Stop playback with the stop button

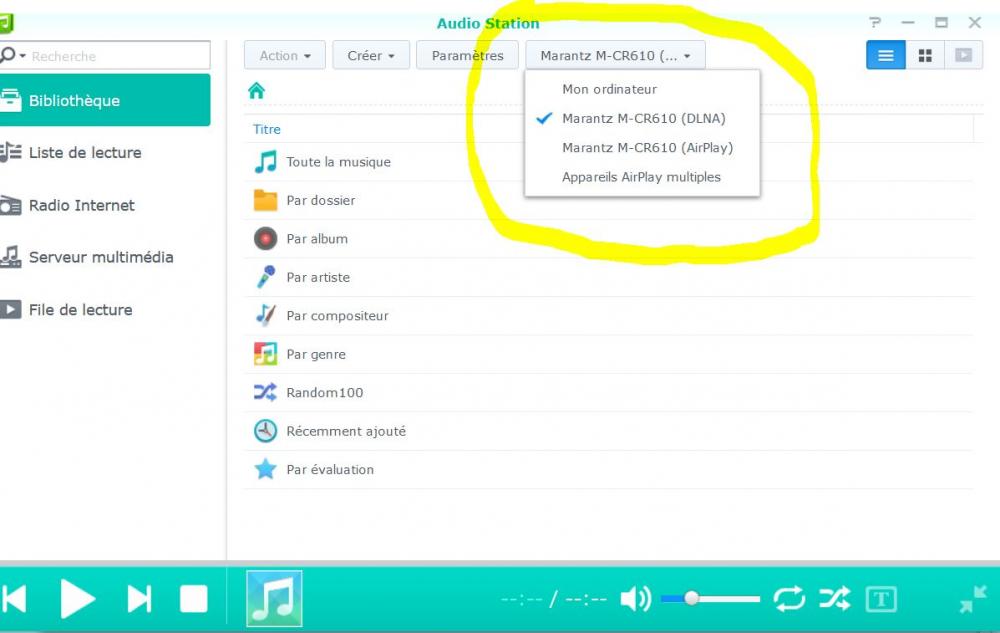(193, 599)
